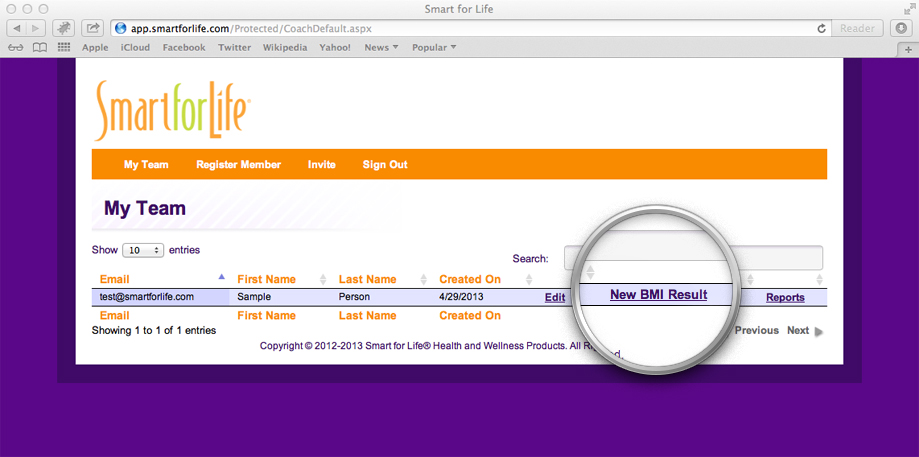919x457 pixels.
Task: Click the Search input field
Action: (693, 258)
